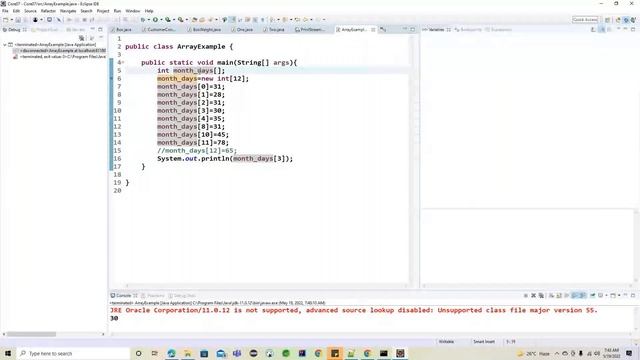Screen dimensions: 640x360
Task: Open the External Tools dropdown arrow
Action: pos(186,20)
